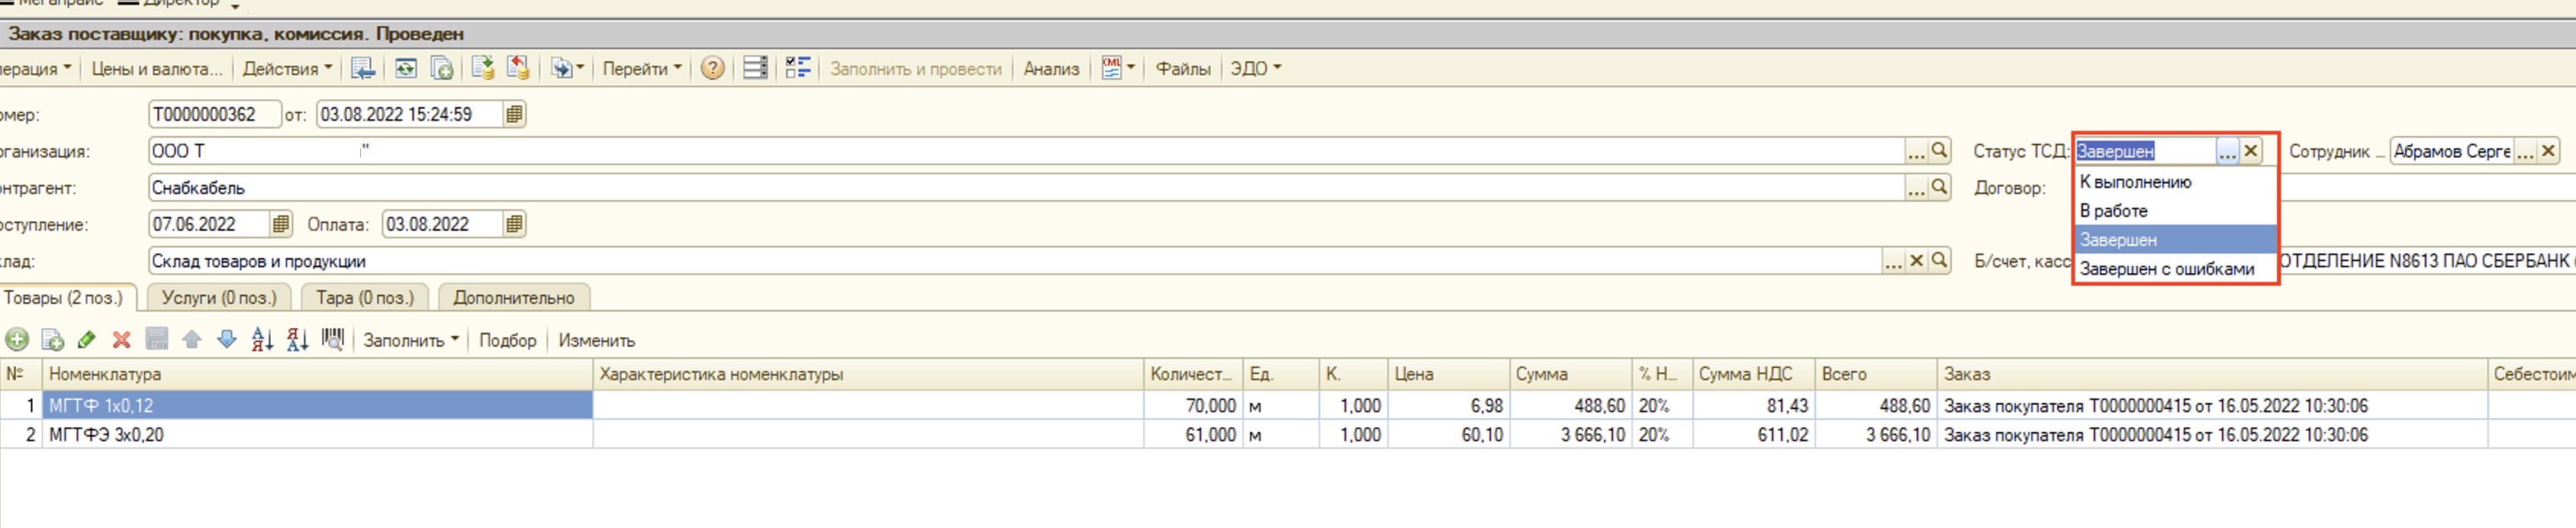Expand the Действия dropdown menu

pos(287,68)
